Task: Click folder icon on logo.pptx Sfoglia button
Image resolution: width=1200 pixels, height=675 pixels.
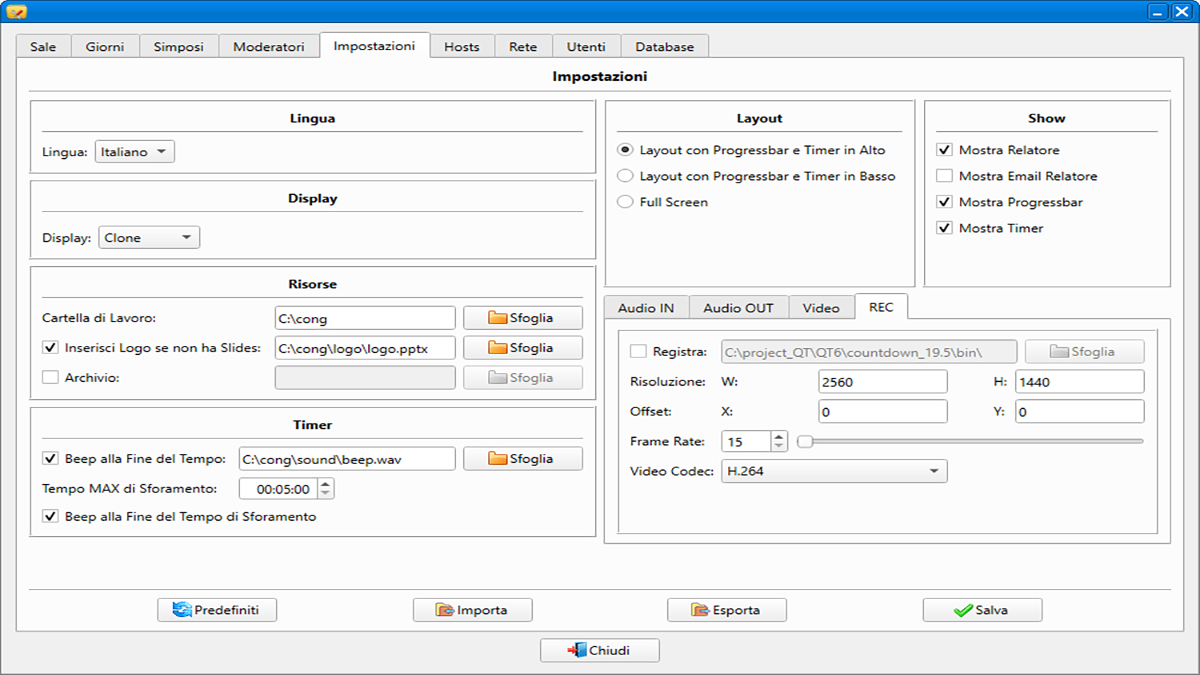Action: tap(498, 348)
